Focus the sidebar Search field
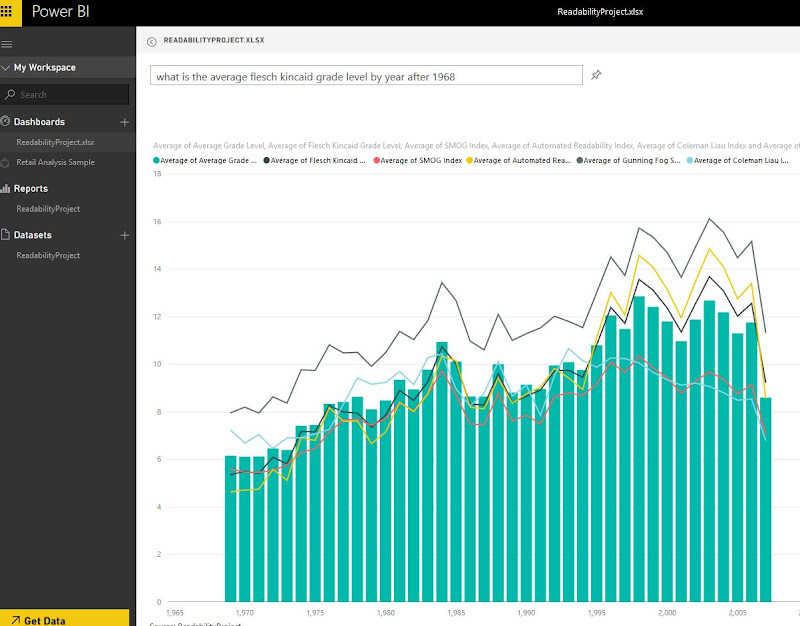 click(x=65, y=94)
